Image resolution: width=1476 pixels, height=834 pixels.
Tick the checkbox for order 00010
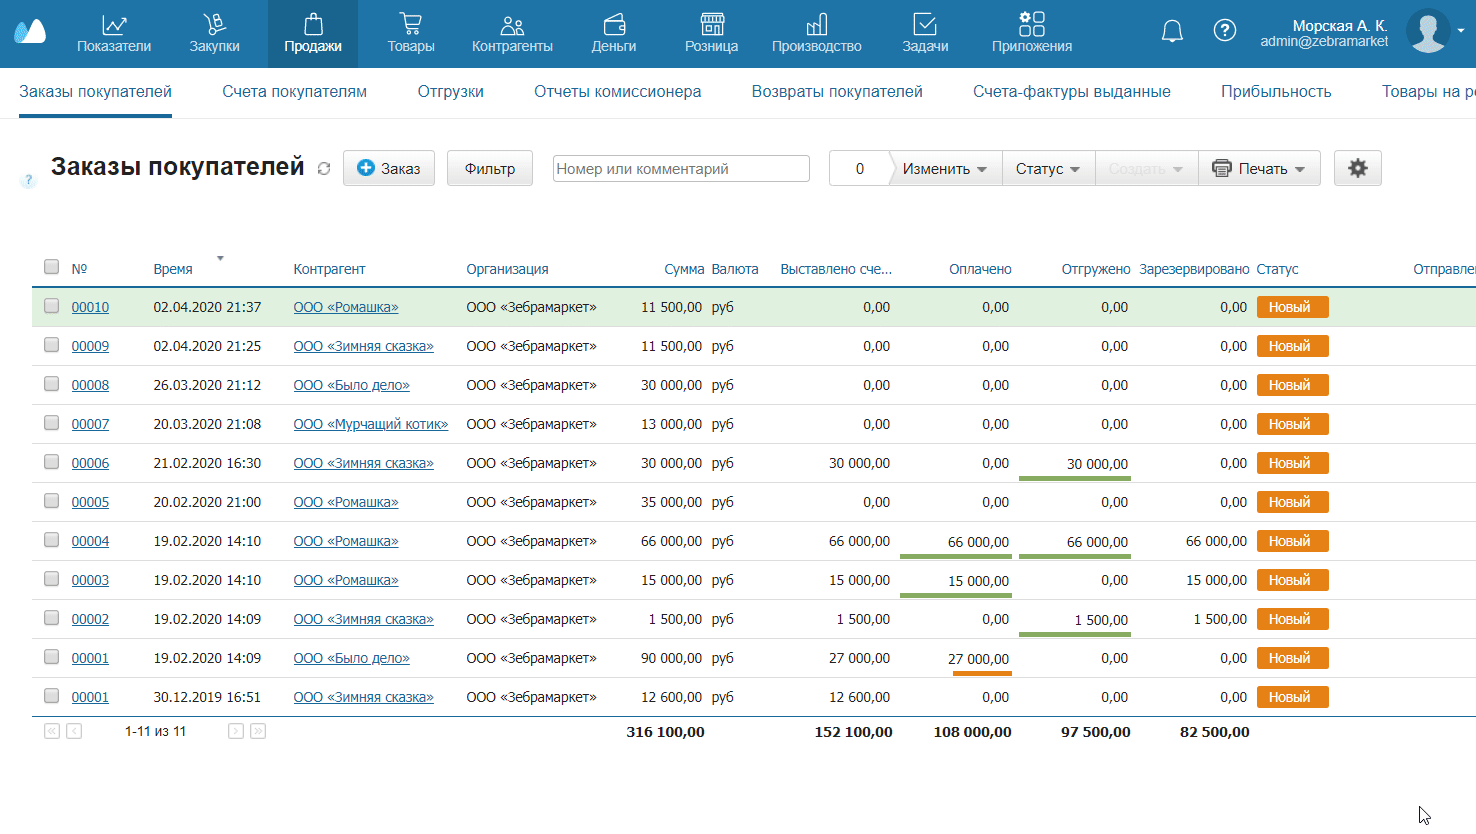tap(51, 306)
